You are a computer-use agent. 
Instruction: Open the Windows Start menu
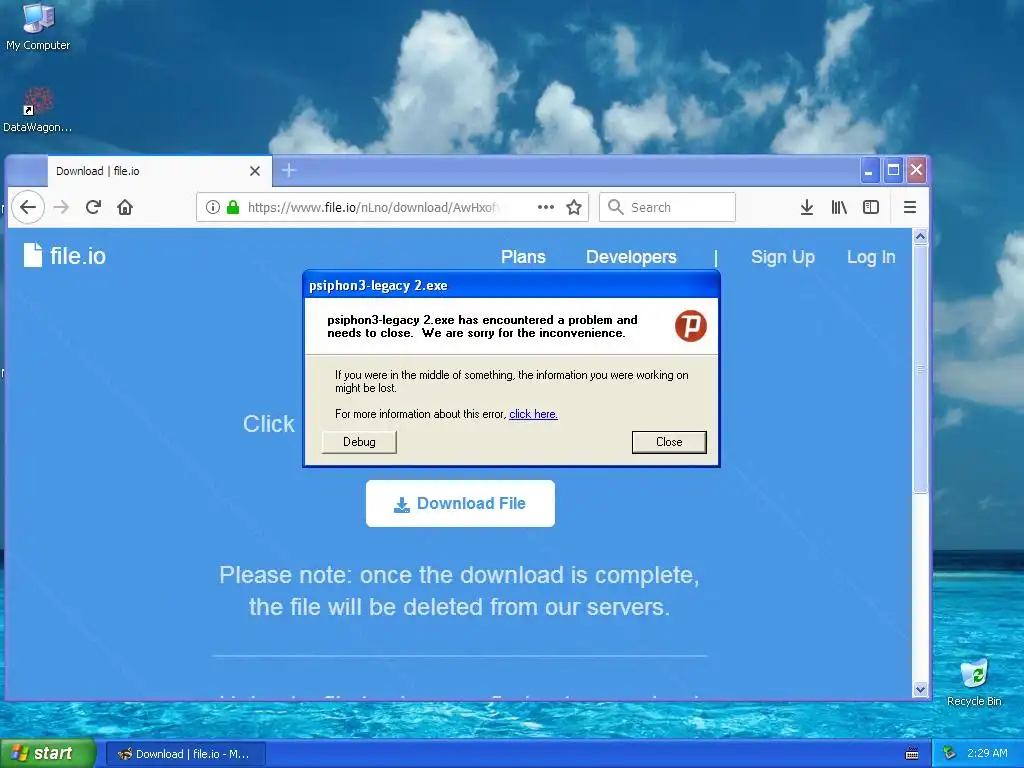48,754
